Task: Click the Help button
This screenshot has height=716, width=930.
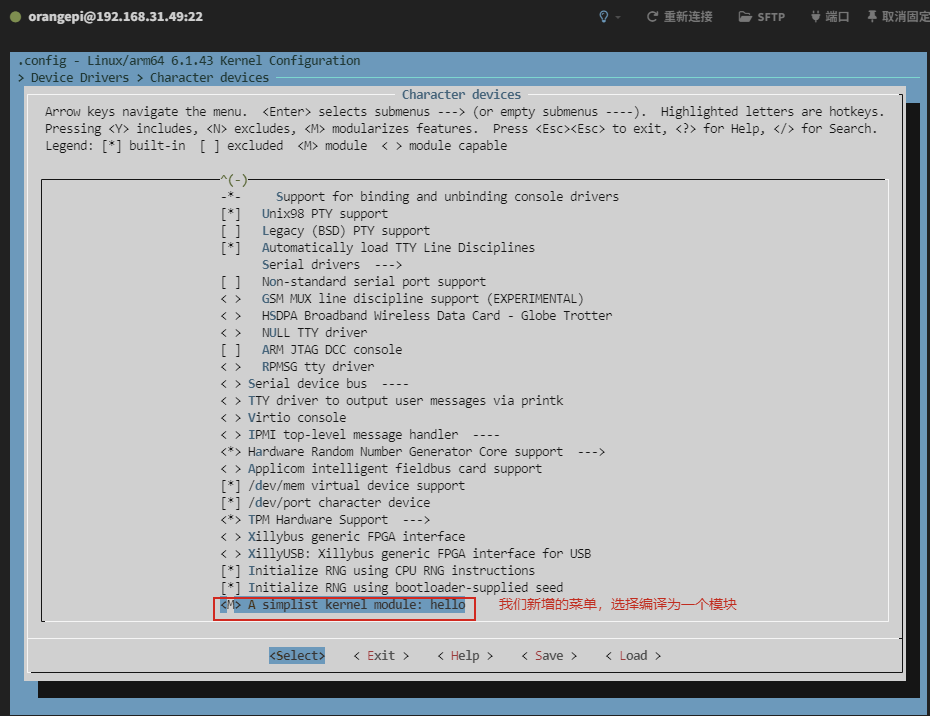Action: [465, 655]
